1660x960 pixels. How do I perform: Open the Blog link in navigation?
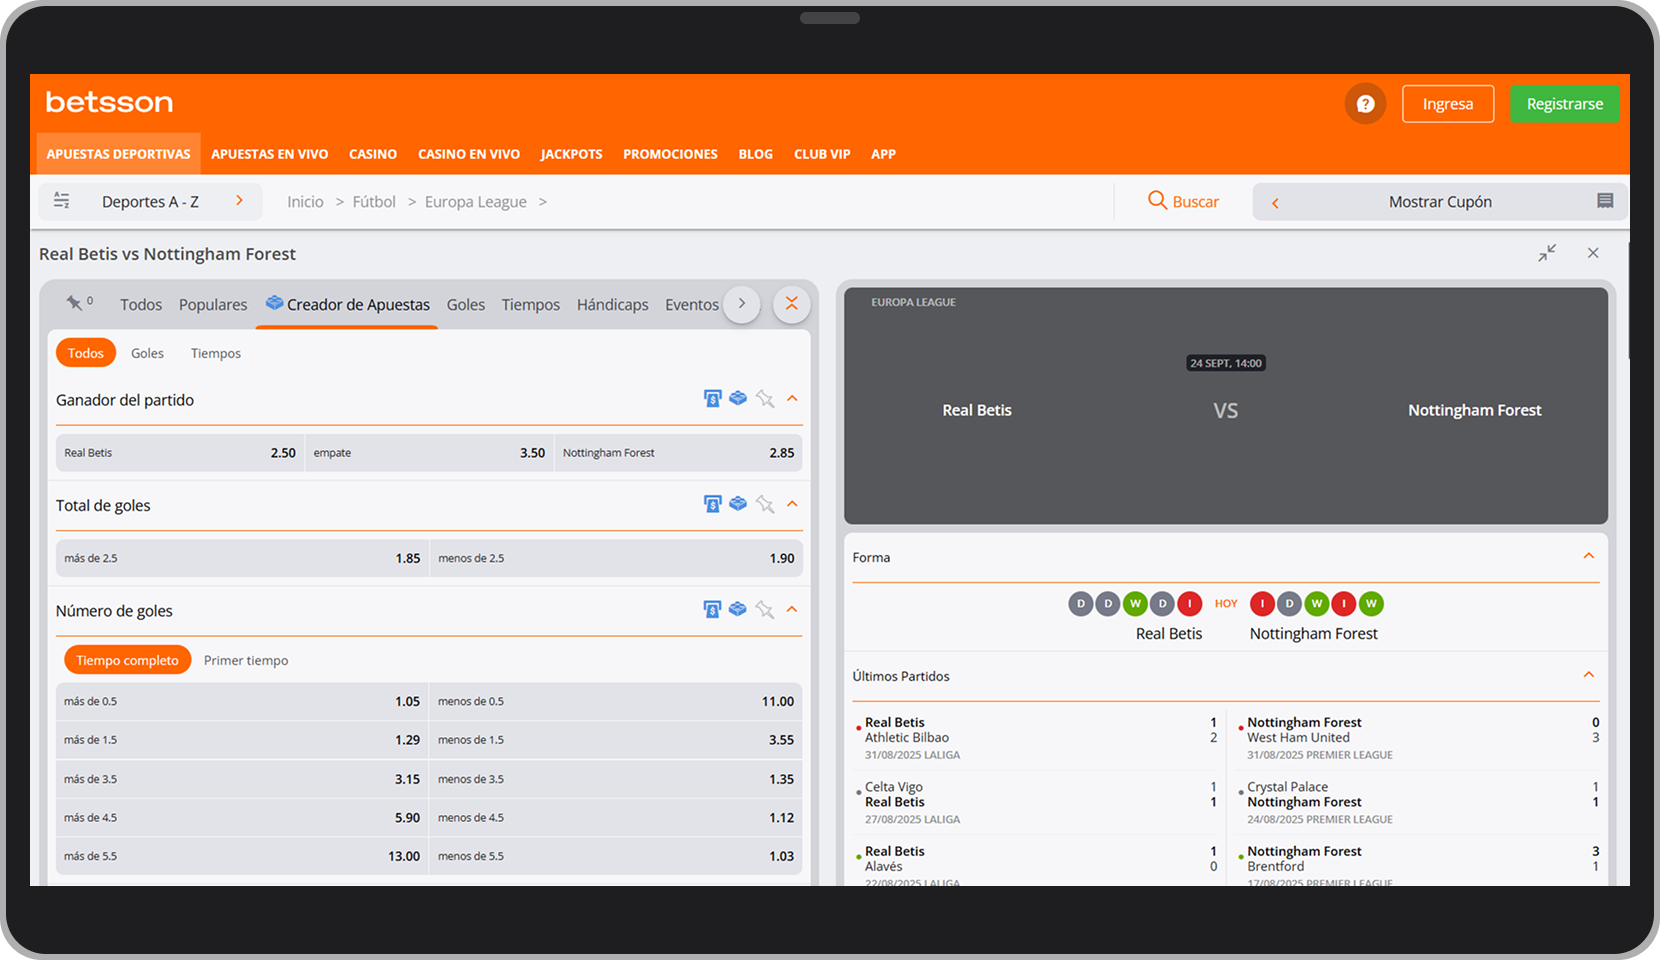tap(755, 154)
